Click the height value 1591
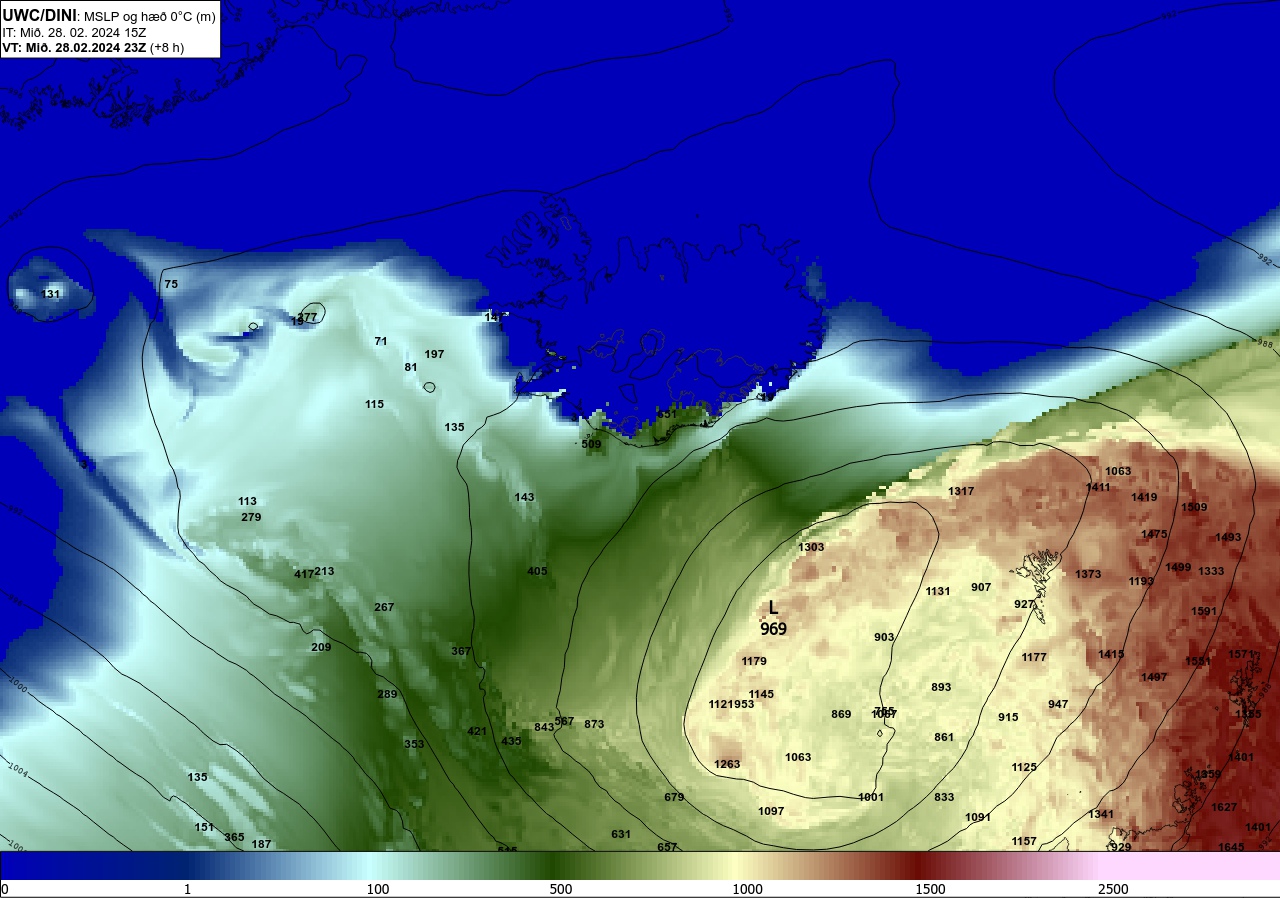 [1204, 611]
